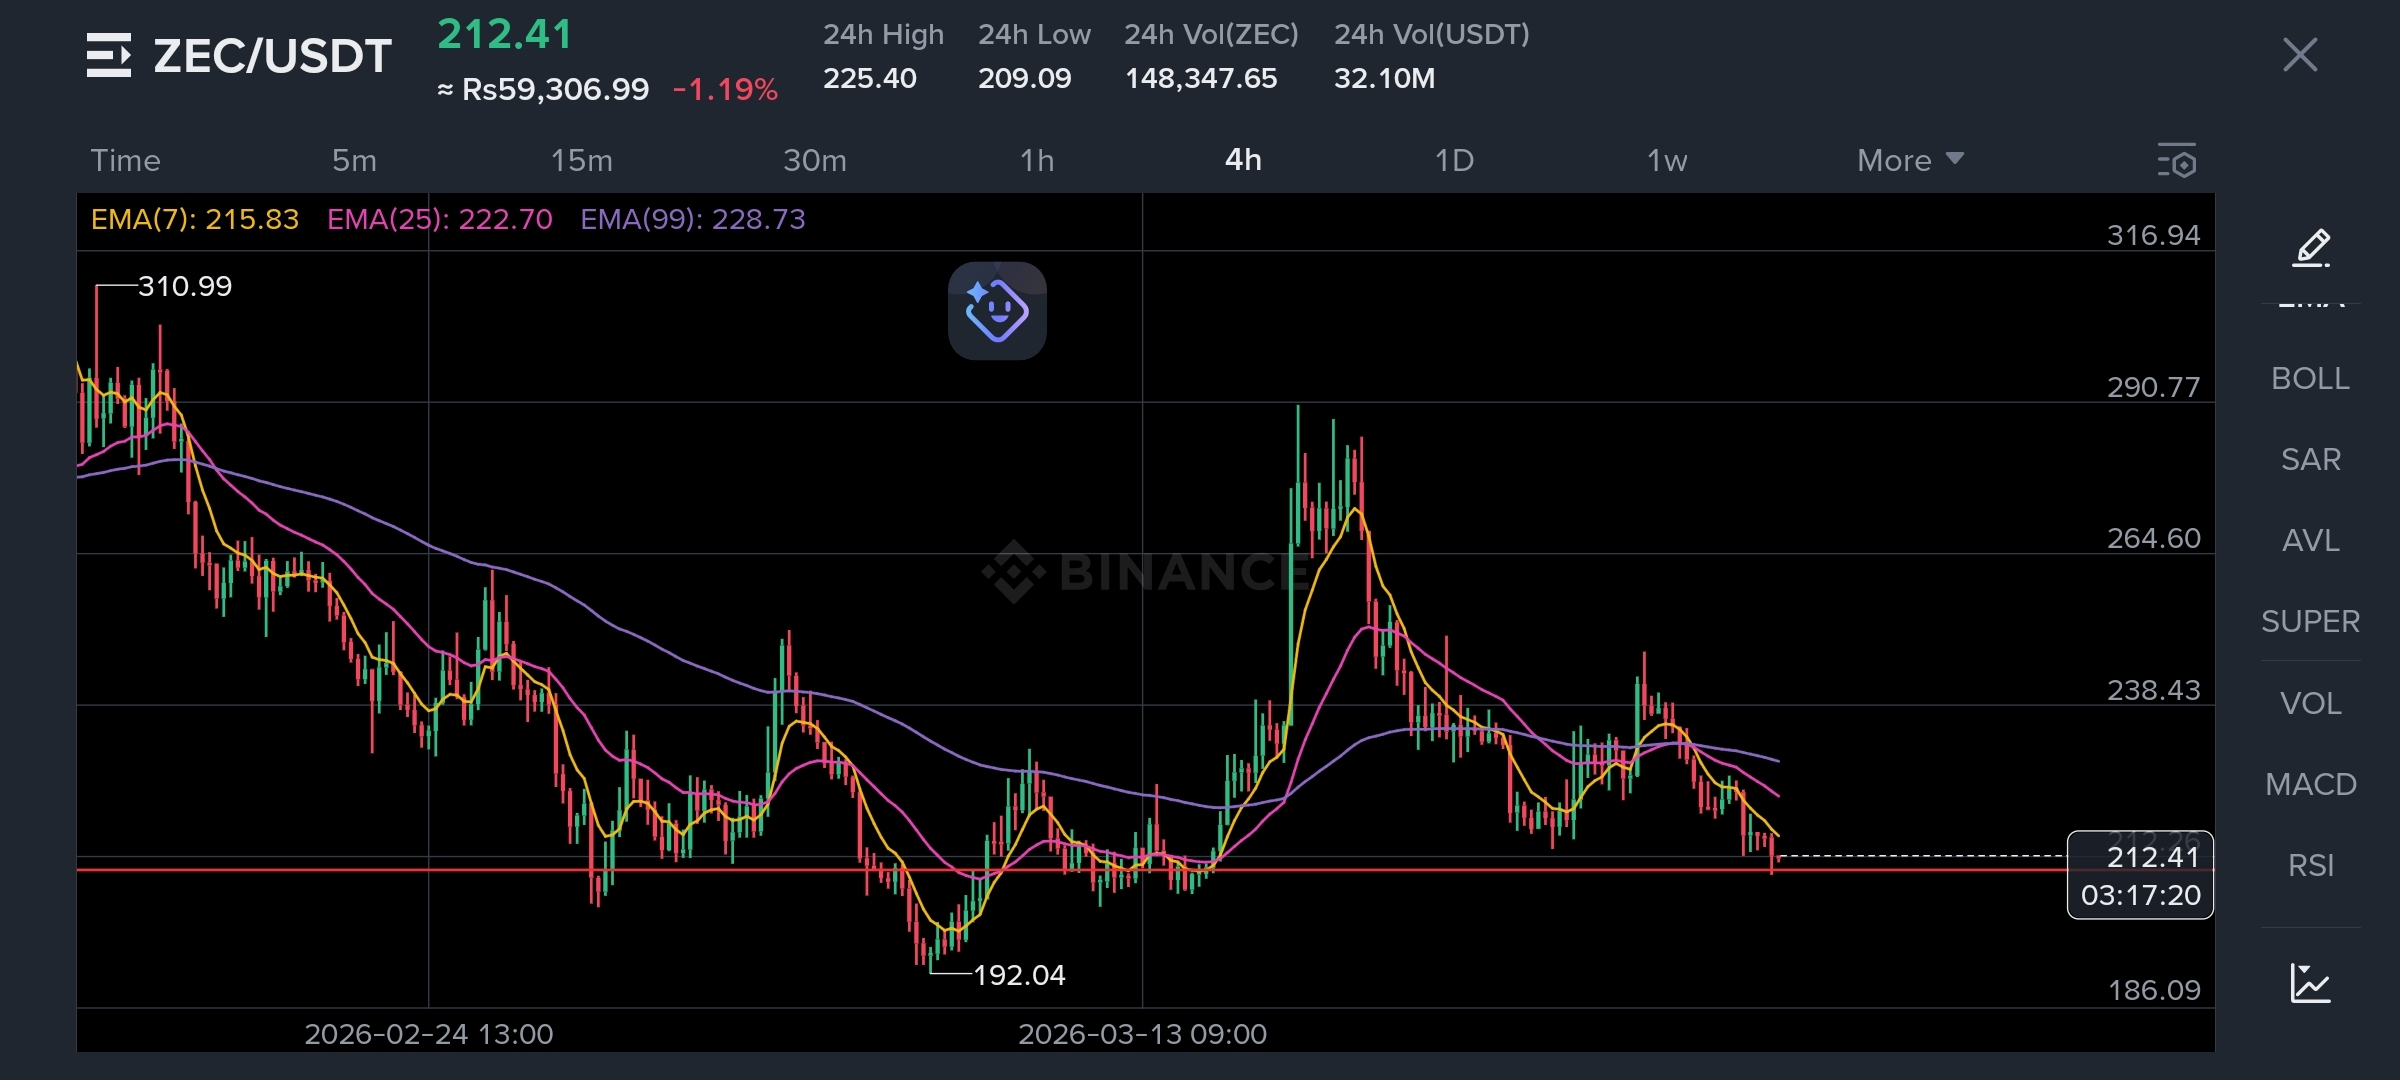Select the 15m interval

click(x=582, y=160)
